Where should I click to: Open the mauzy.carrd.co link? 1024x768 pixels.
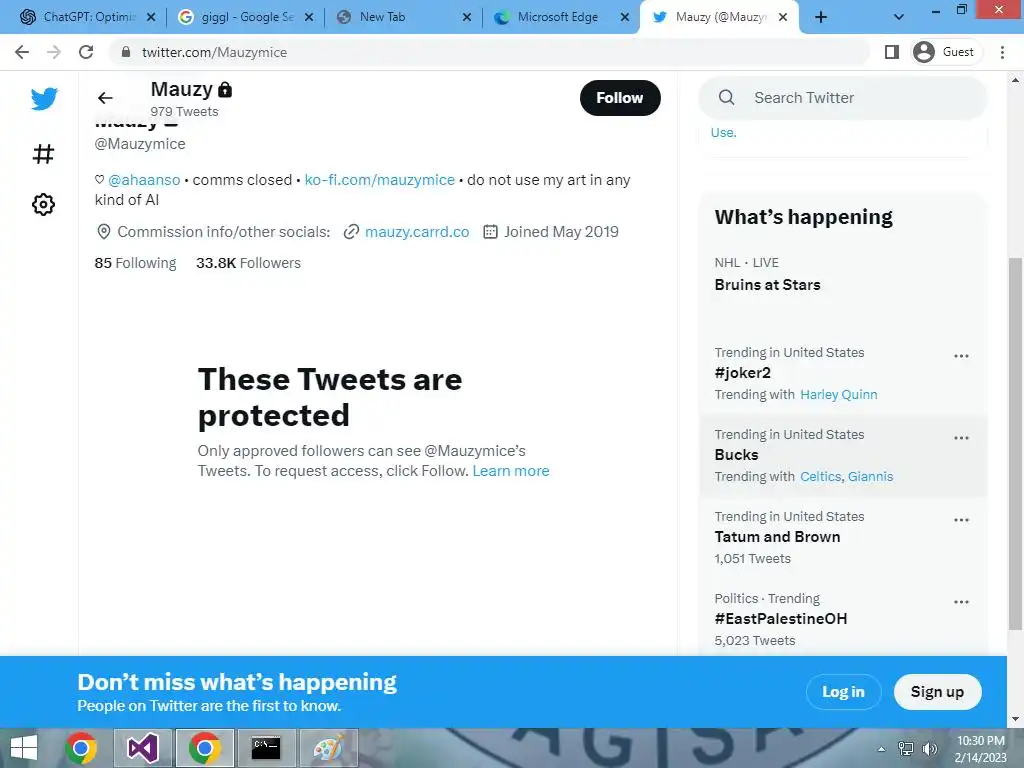point(417,232)
